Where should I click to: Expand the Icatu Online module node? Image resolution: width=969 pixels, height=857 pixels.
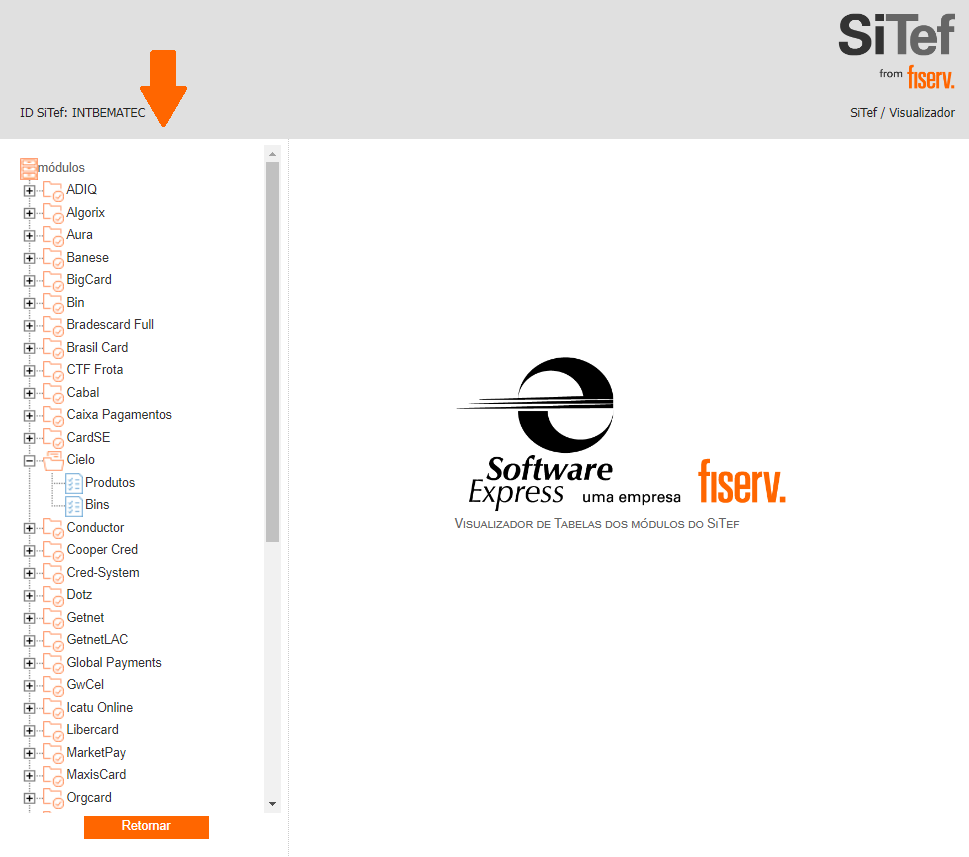29,708
